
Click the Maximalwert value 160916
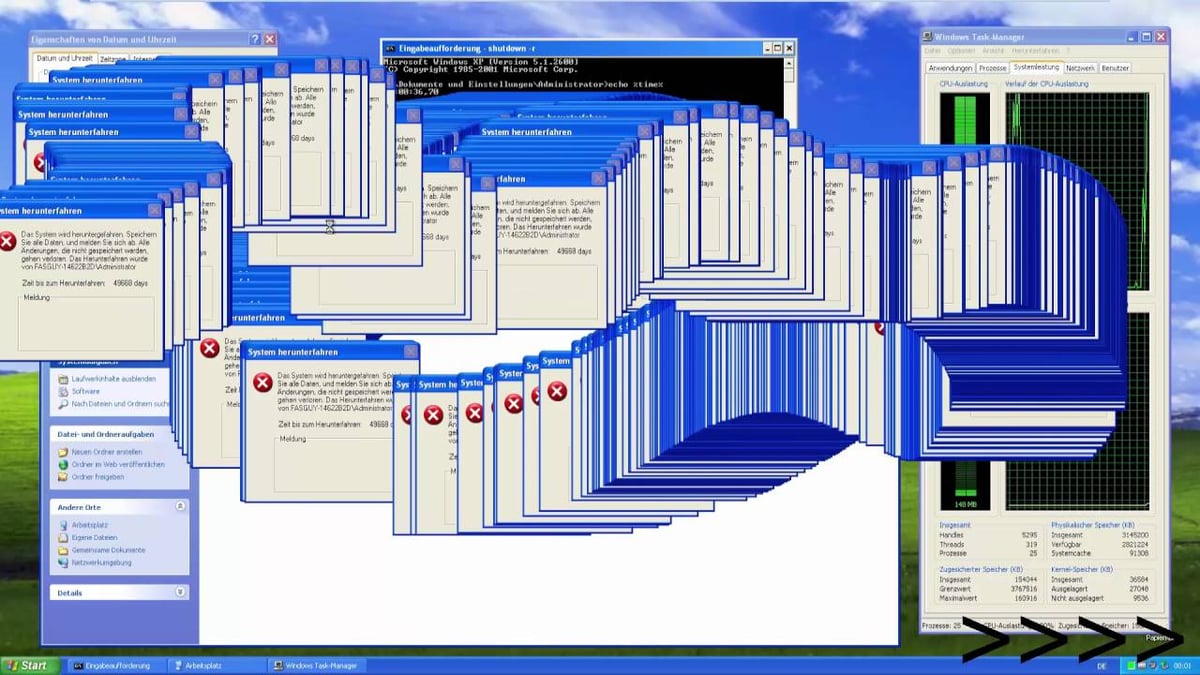(1025, 598)
